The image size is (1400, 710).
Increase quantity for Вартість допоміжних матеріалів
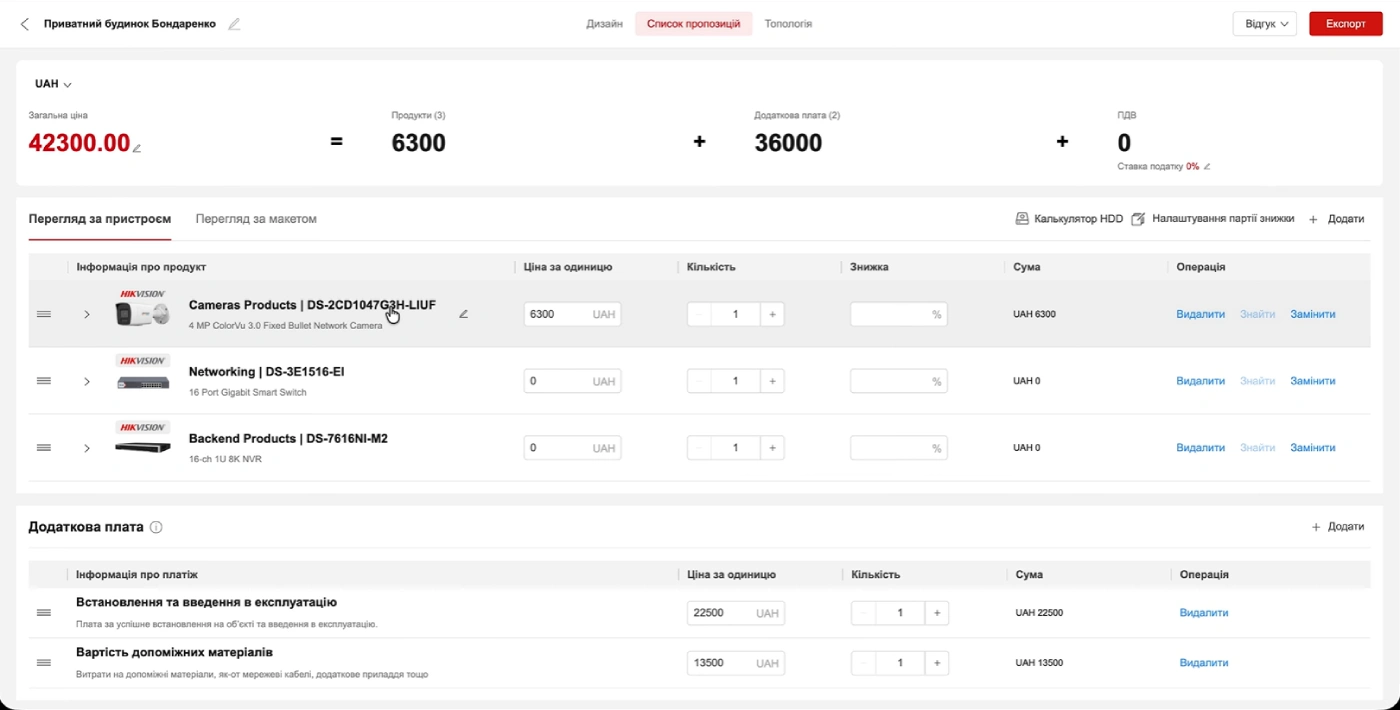tap(936, 663)
